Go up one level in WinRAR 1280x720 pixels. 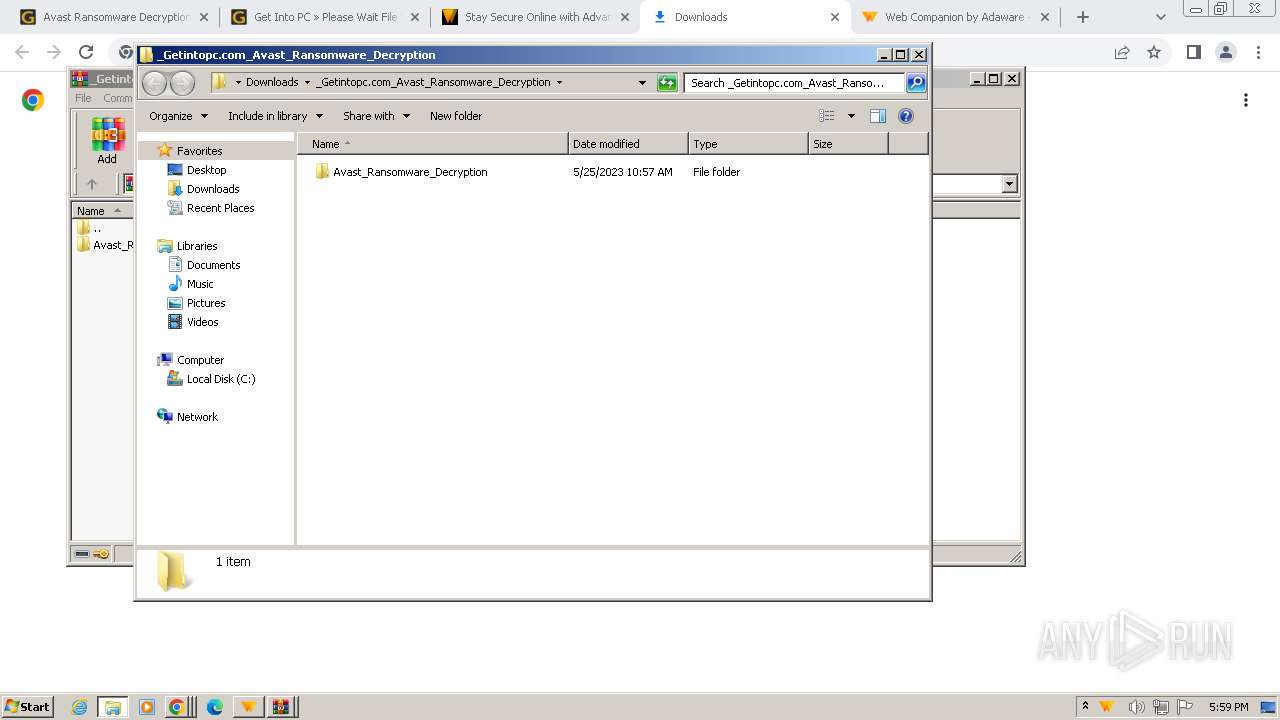point(92,184)
